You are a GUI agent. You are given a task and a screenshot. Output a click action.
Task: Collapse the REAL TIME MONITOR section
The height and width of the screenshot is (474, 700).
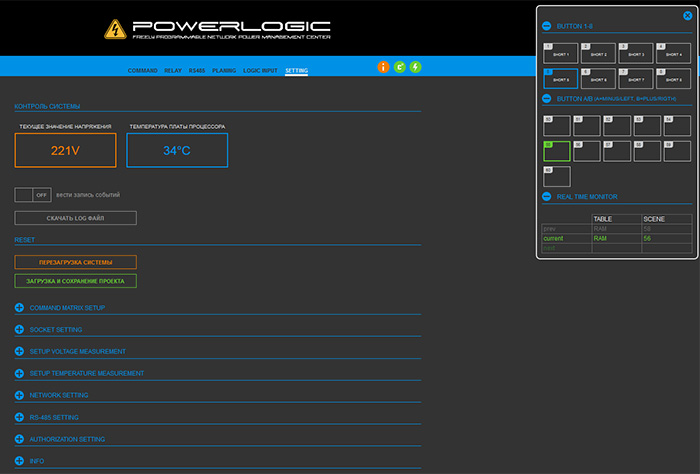pos(546,196)
